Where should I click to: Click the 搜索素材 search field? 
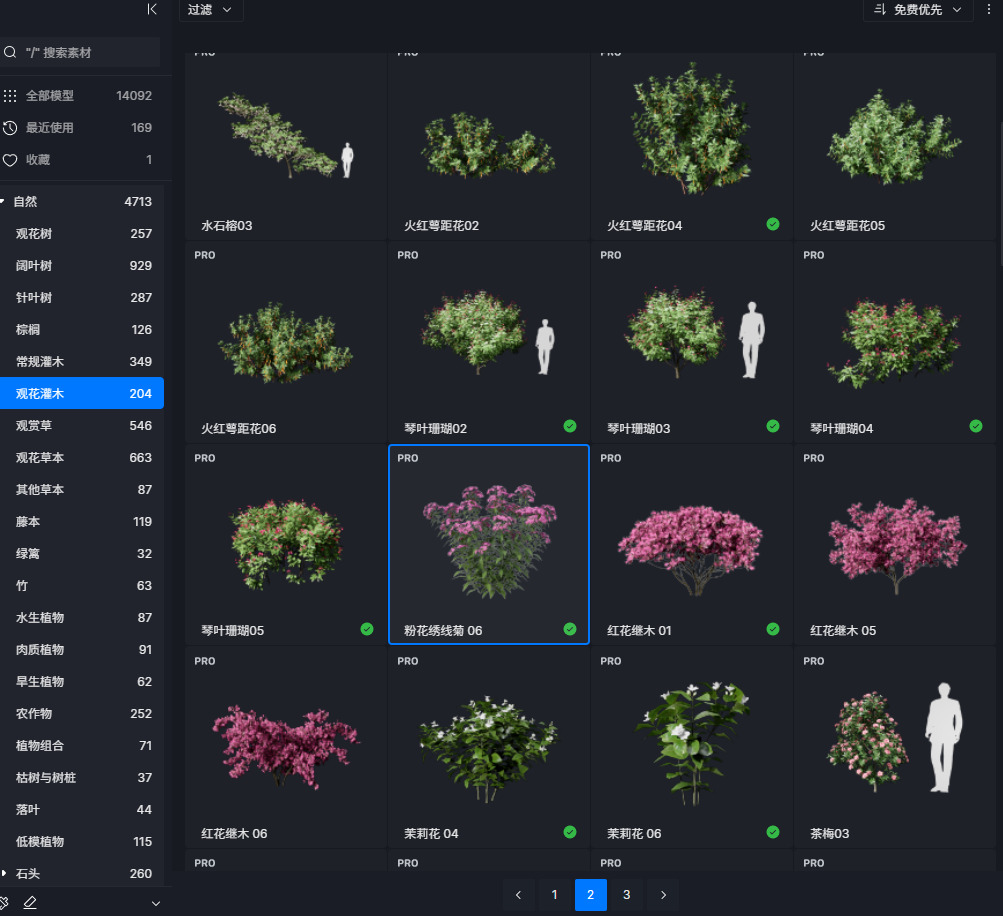tap(88, 52)
